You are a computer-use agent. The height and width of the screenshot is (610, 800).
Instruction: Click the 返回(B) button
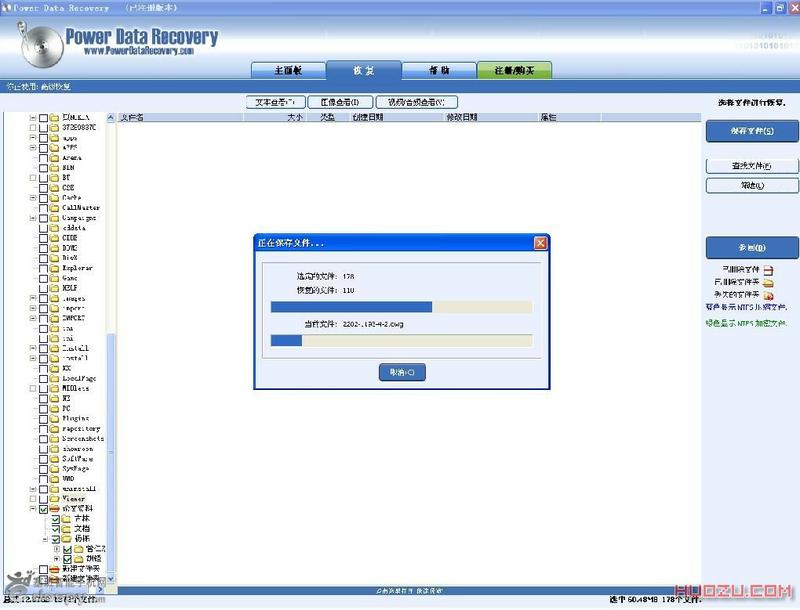point(752,248)
